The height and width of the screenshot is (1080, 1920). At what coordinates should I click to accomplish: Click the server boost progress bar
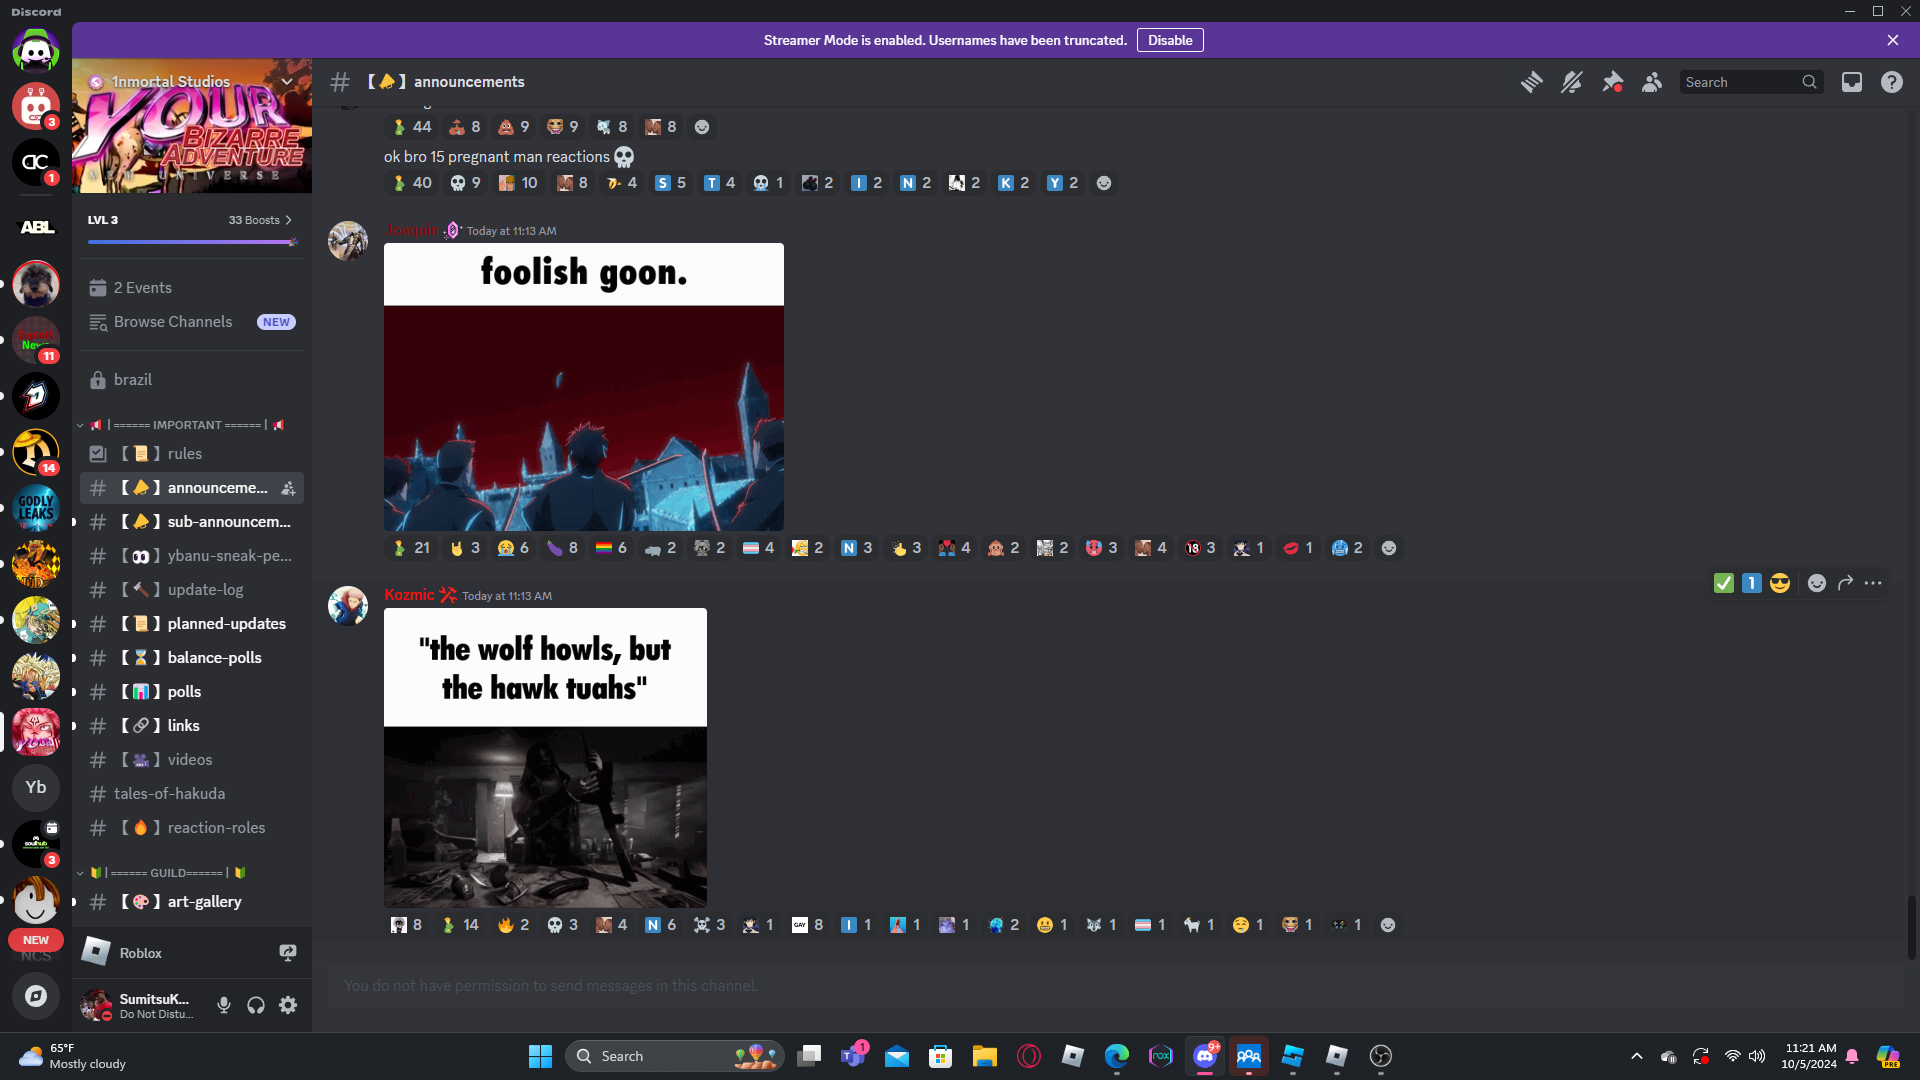click(190, 242)
